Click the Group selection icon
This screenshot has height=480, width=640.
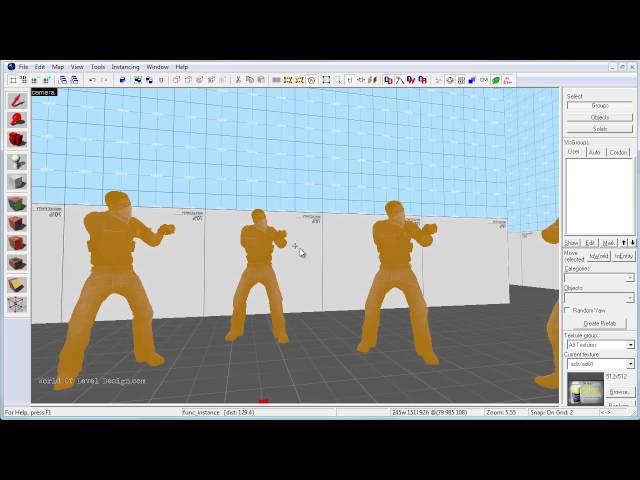pyautogui.click(x=138, y=80)
